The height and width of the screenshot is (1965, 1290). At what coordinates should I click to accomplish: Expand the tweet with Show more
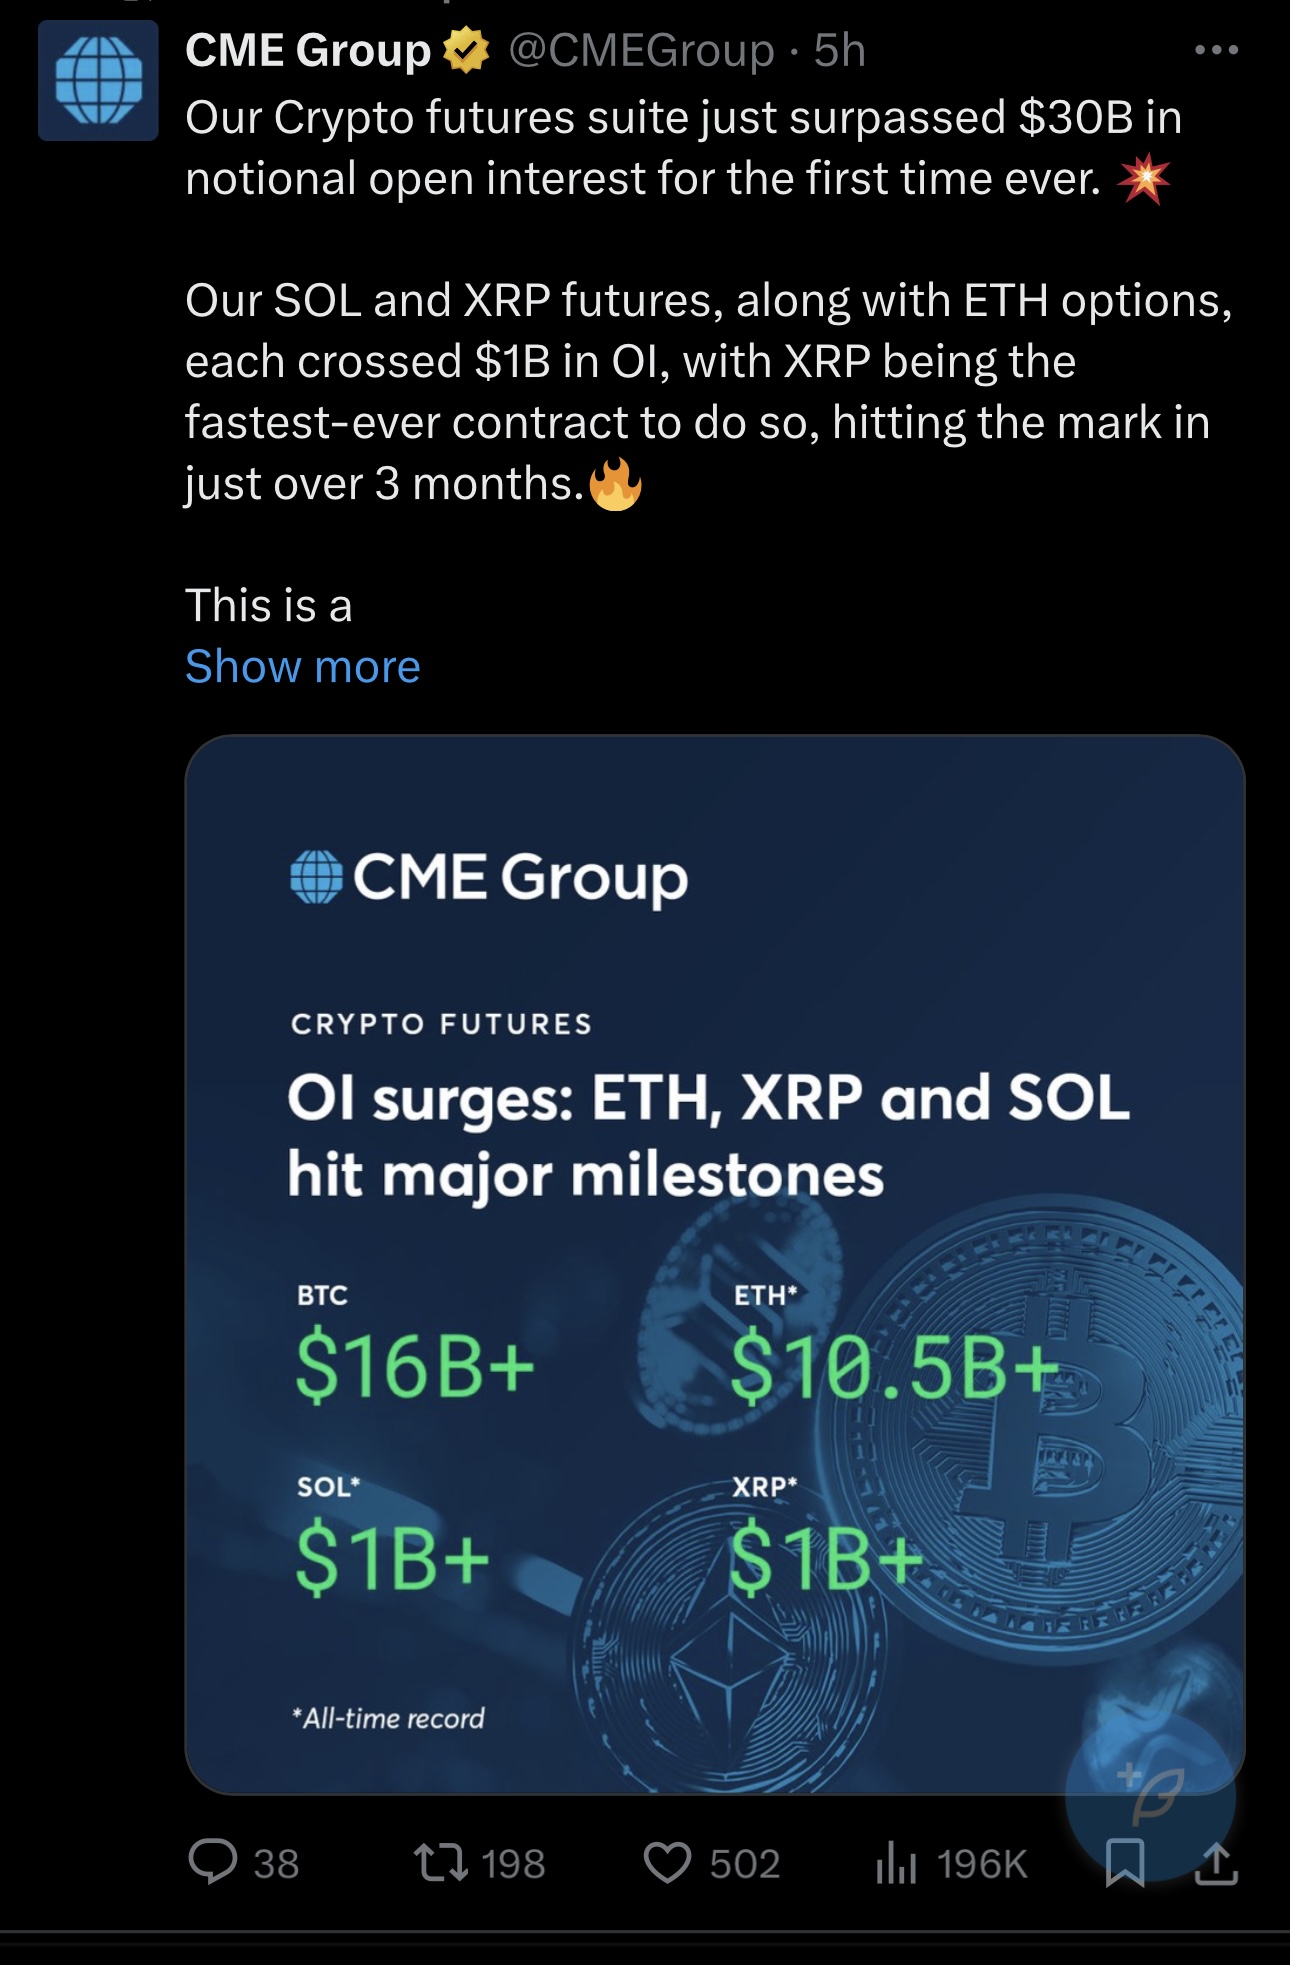pyautogui.click(x=302, y=667)
